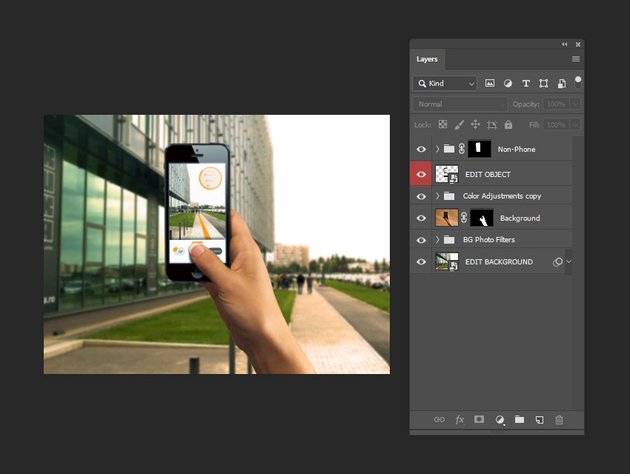Add a layer style fx icon
This screenshot has height=474, width=630.
pos(459,420)
